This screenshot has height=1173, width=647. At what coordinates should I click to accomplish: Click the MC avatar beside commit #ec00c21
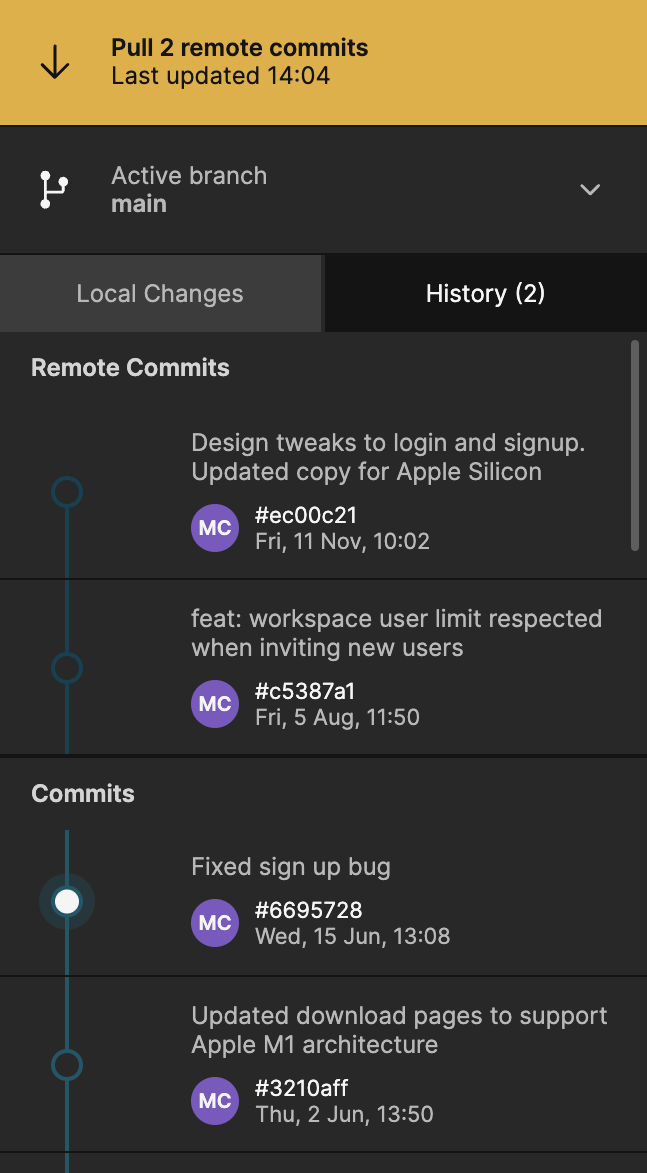pos(215,528)
